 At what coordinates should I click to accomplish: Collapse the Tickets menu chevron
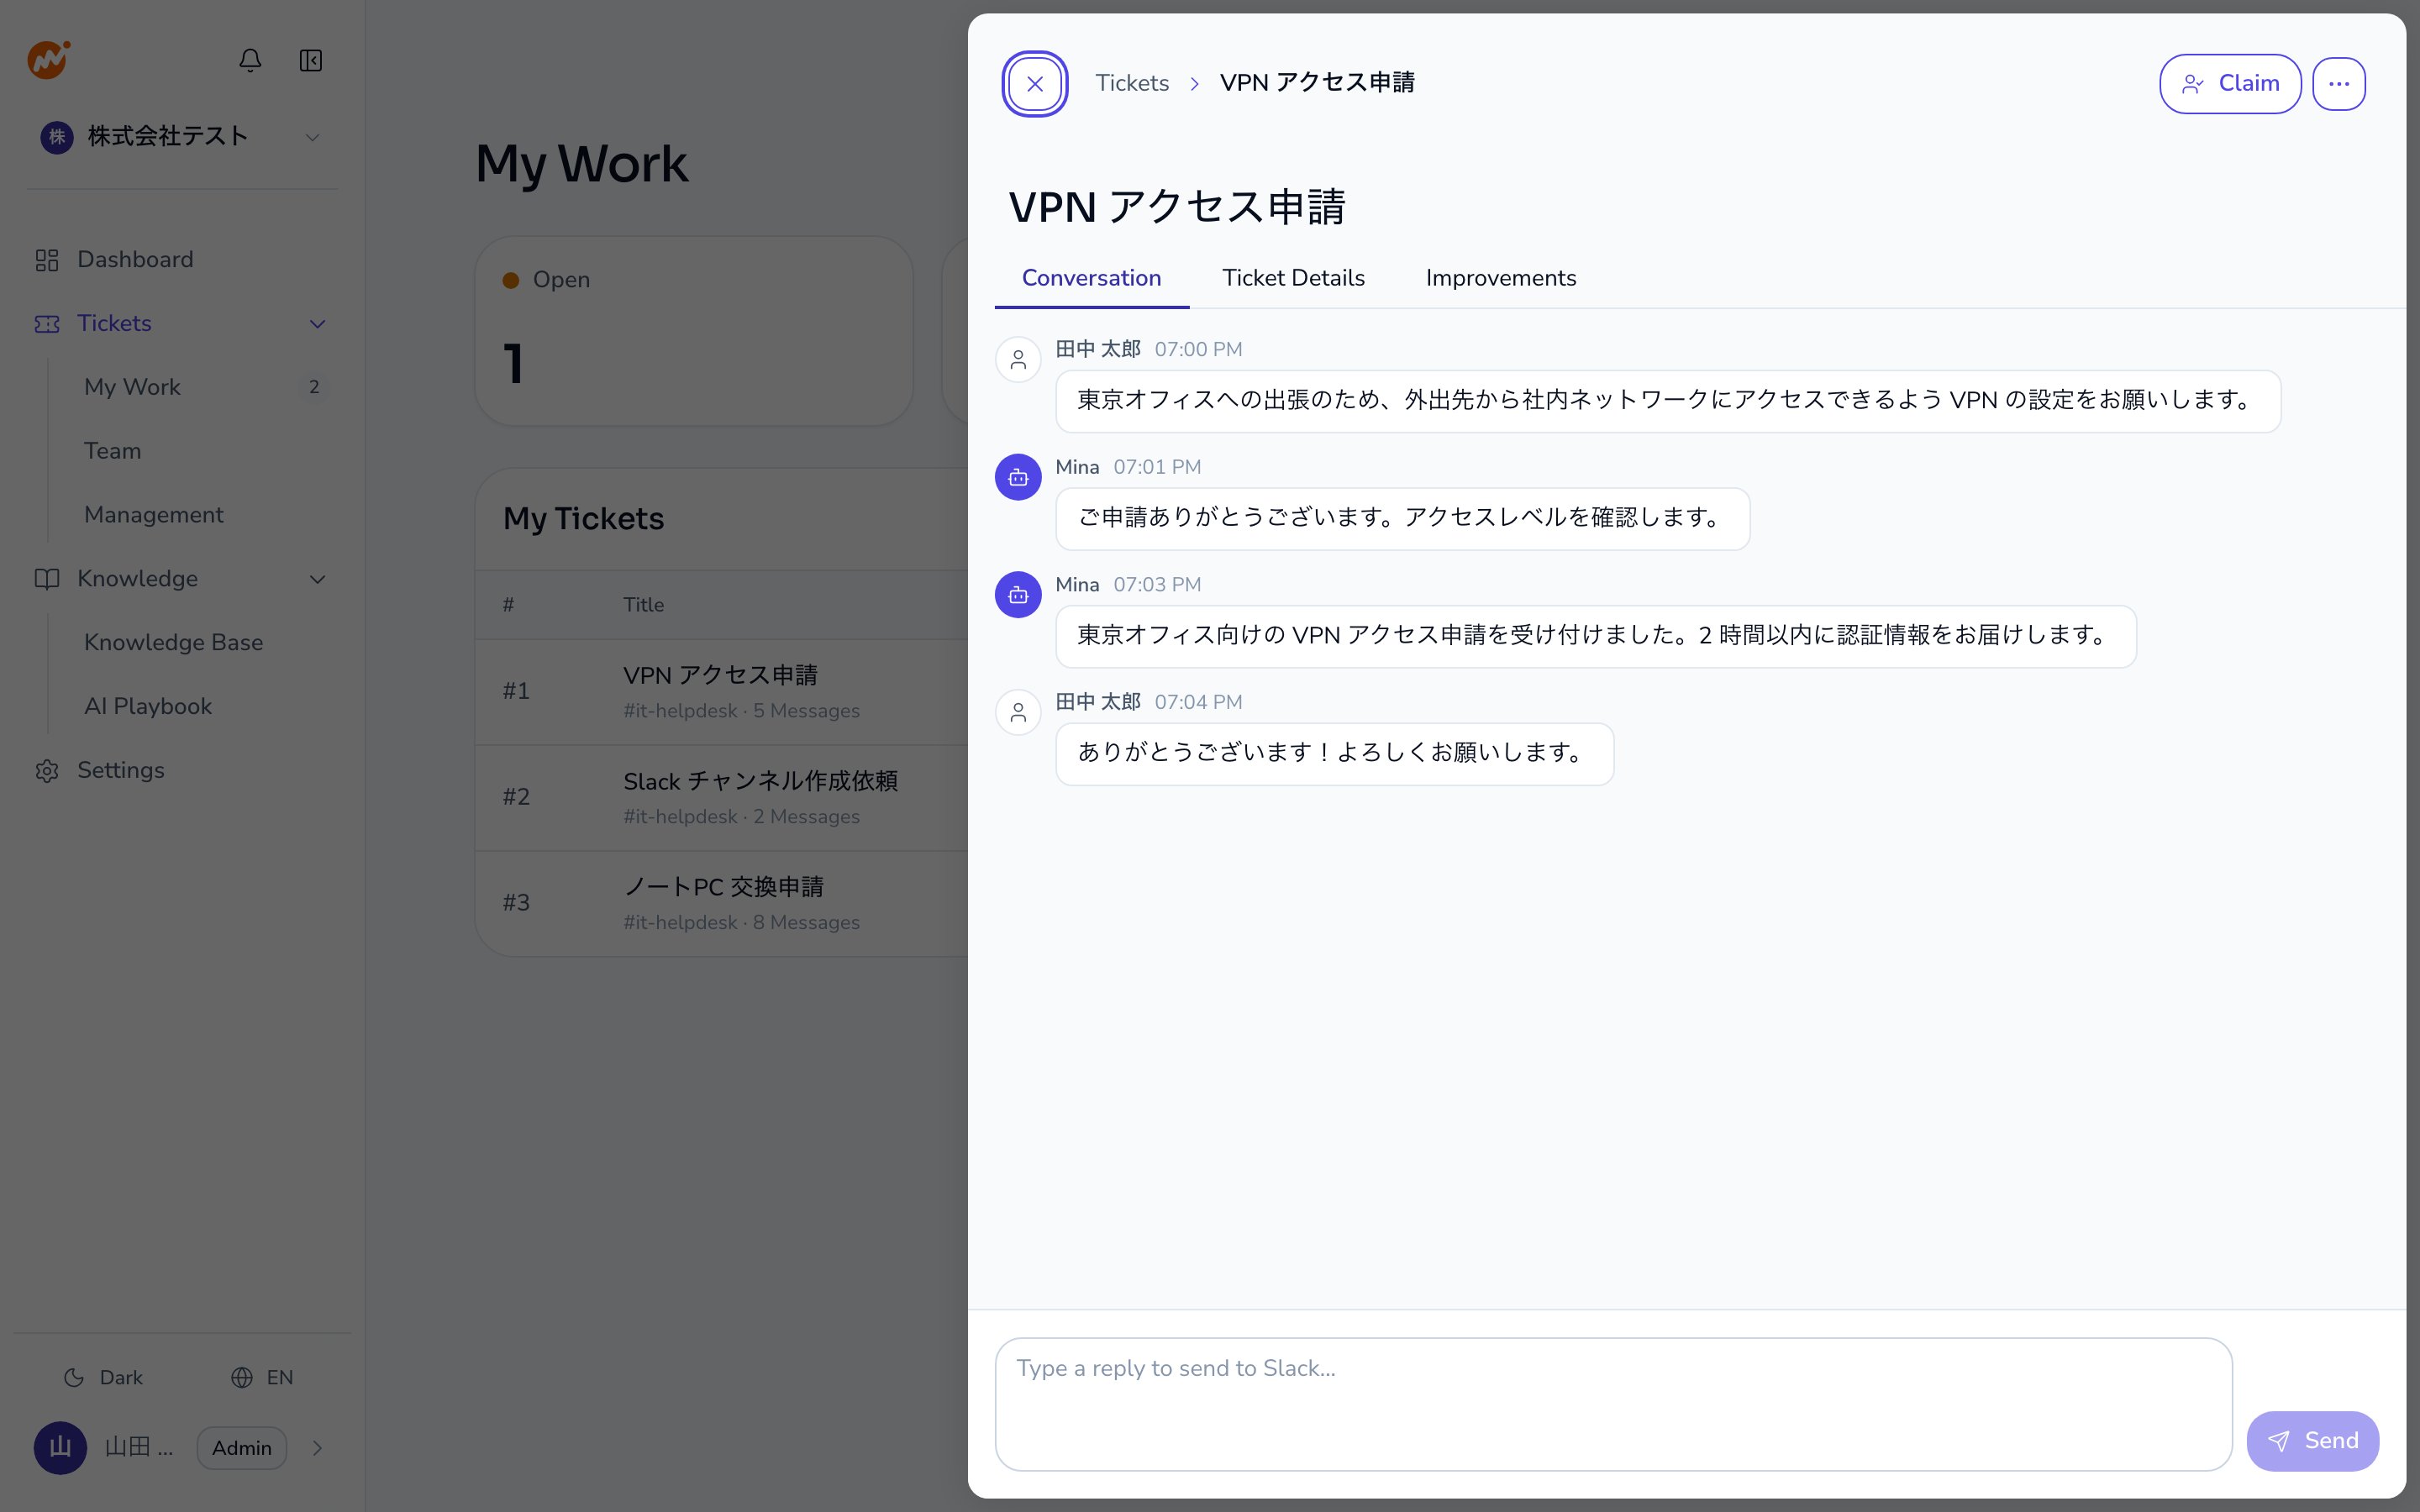point(318,324)
